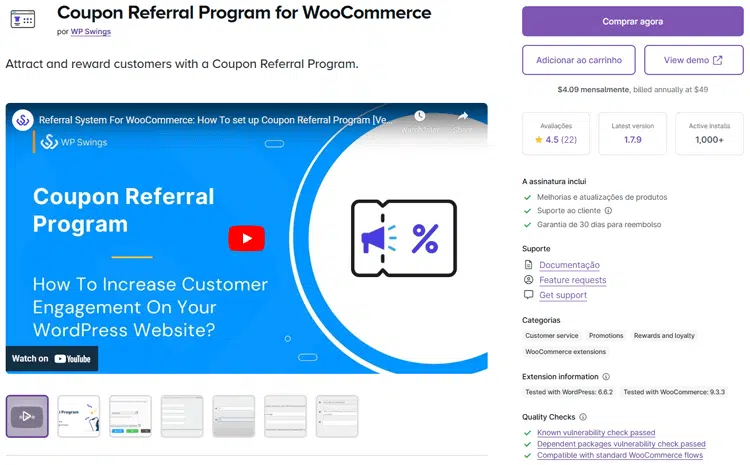750x465 pixels.
Task: Select the Promotions category tag
Action: pyautogui.click(x=606, y=336)
